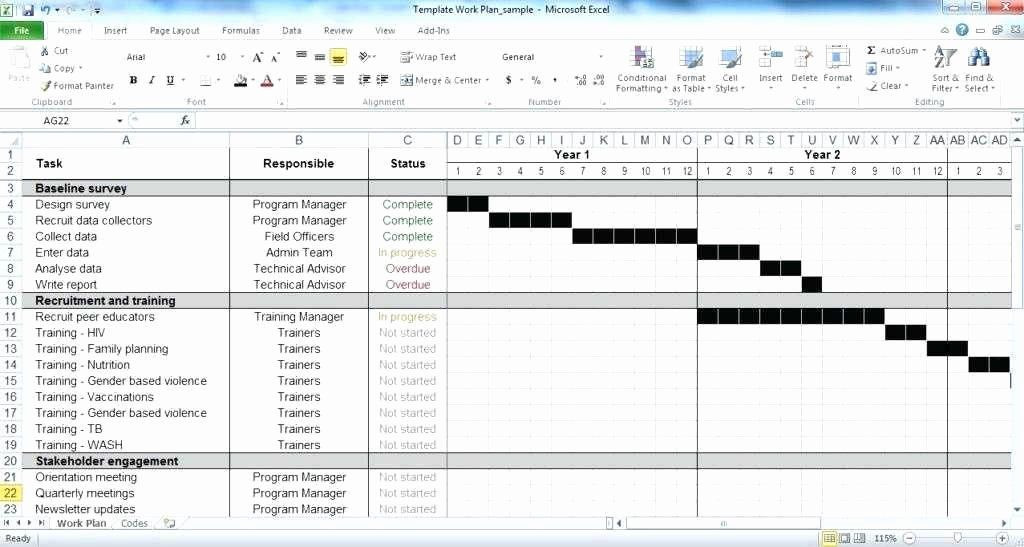The width and height of the screenshot is (1024, 547).
Task: Click the Normal view button in status bar
Action: click(829, 539)
